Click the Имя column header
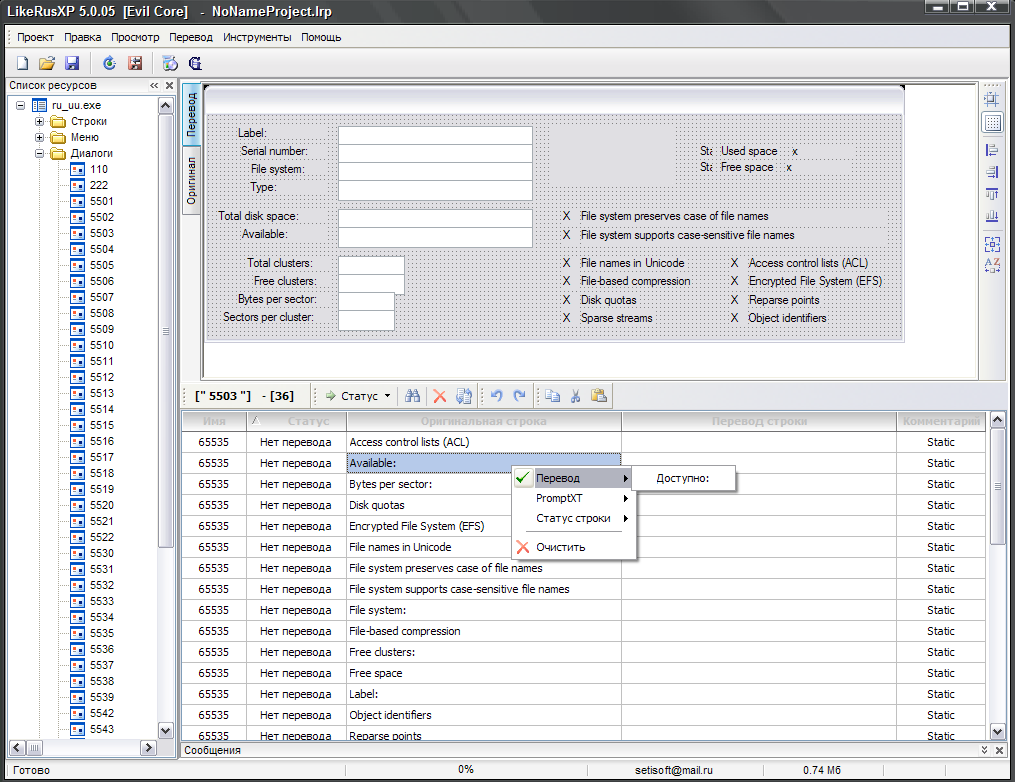 point(214,421)
